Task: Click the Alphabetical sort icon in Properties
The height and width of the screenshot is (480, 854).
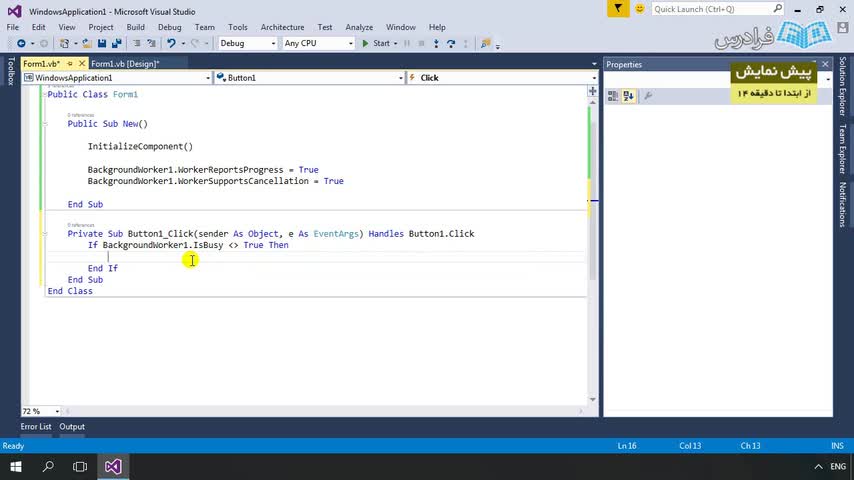Action: [628, 96]
